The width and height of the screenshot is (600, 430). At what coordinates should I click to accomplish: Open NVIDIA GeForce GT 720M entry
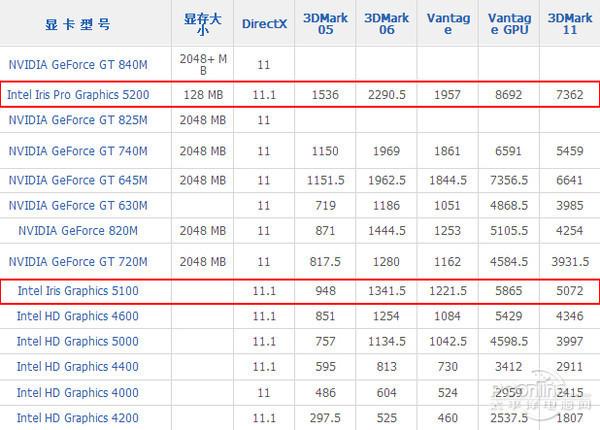coord(78,262)
